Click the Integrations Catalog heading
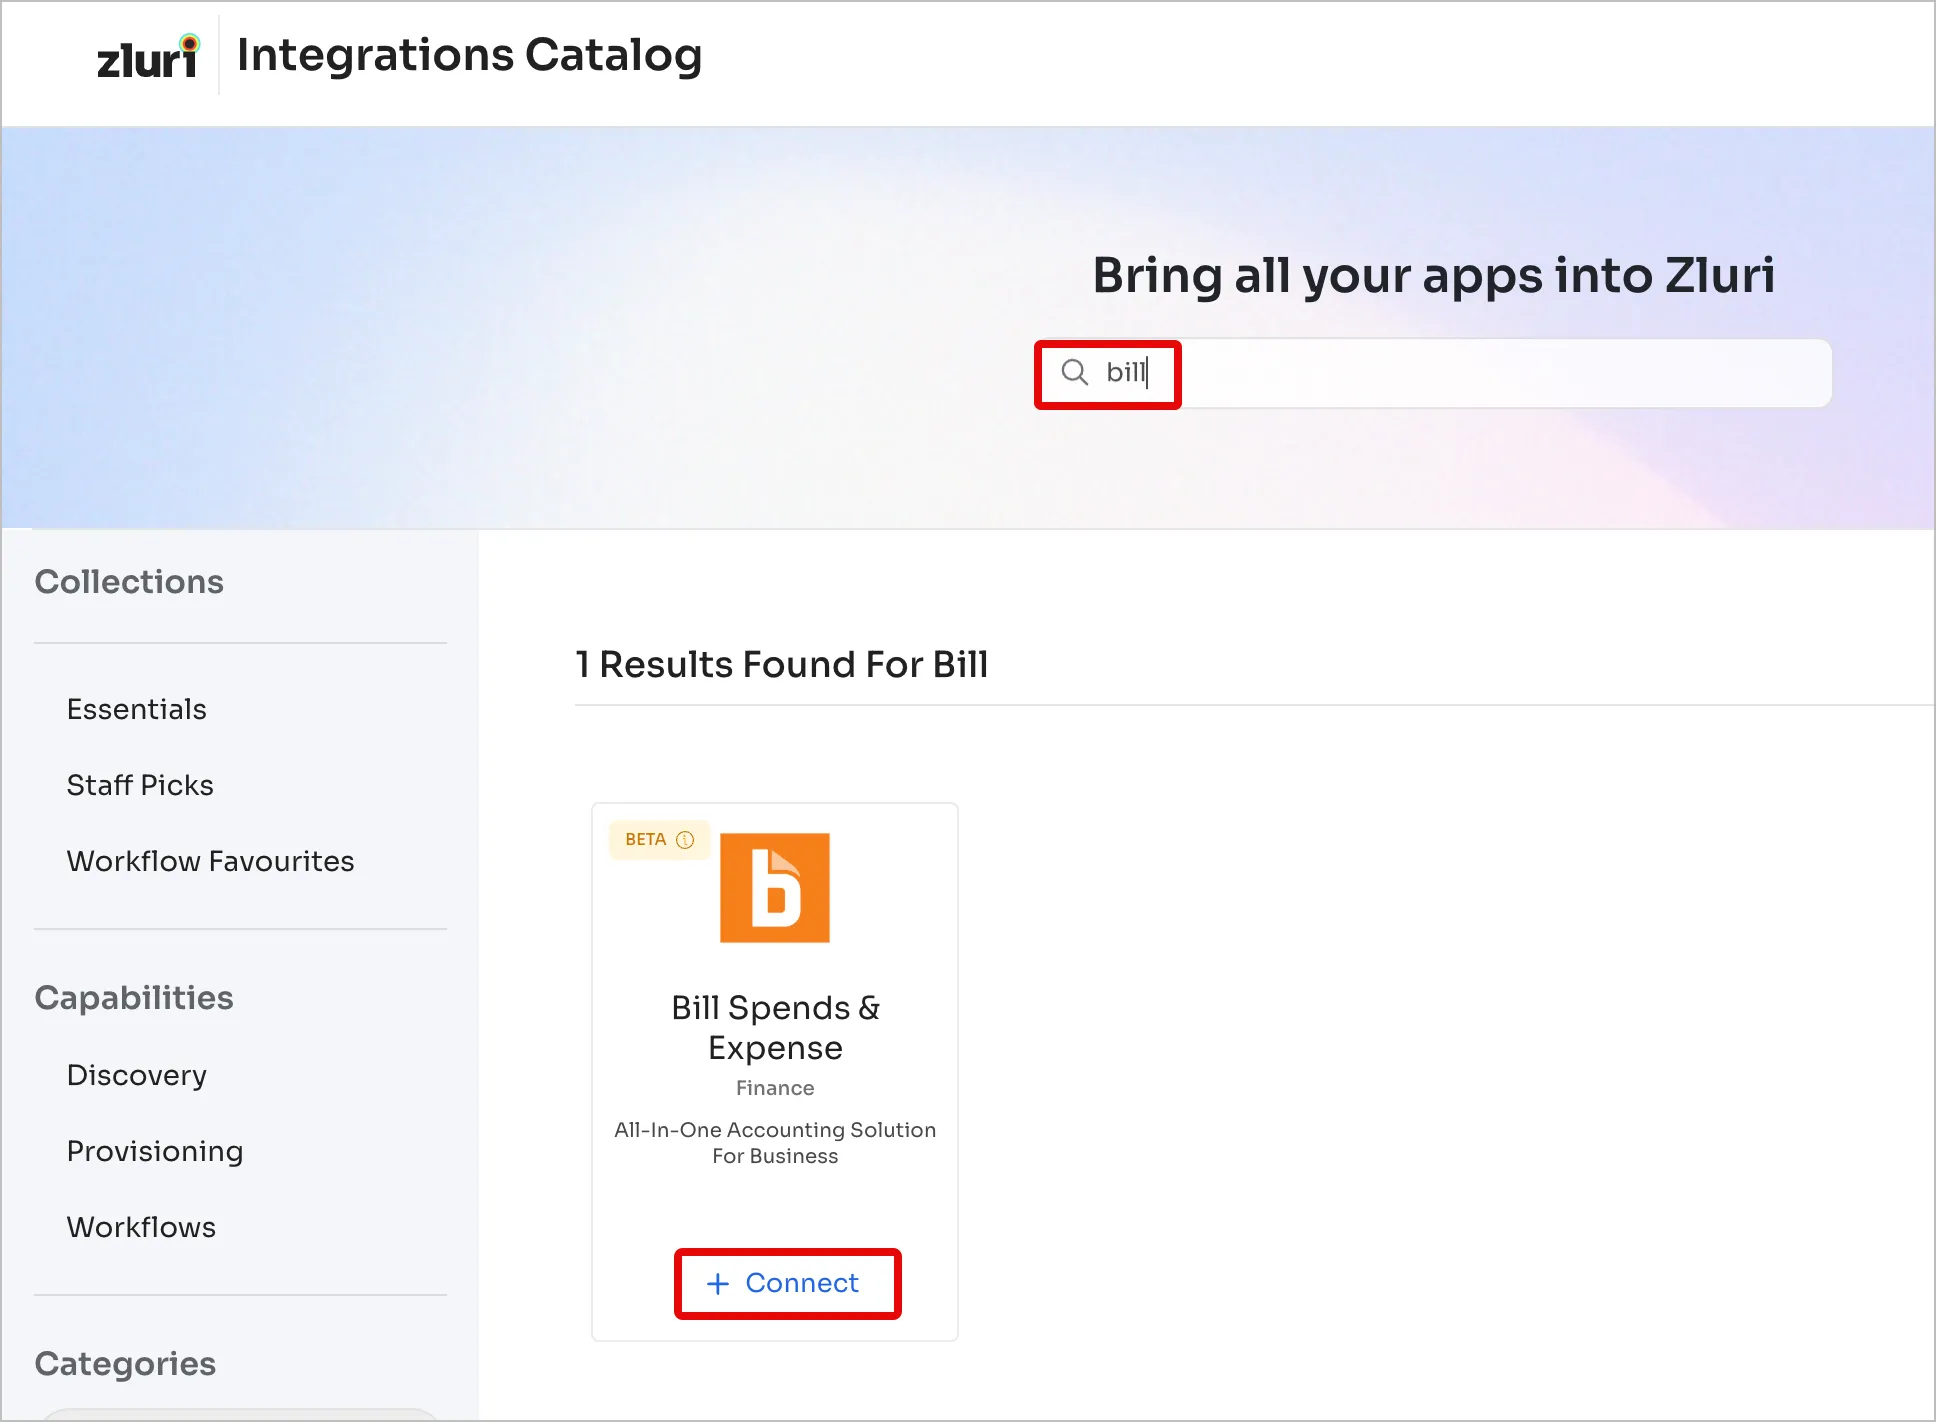This screenshot has height=1422, width=1936. click(469, 55)
